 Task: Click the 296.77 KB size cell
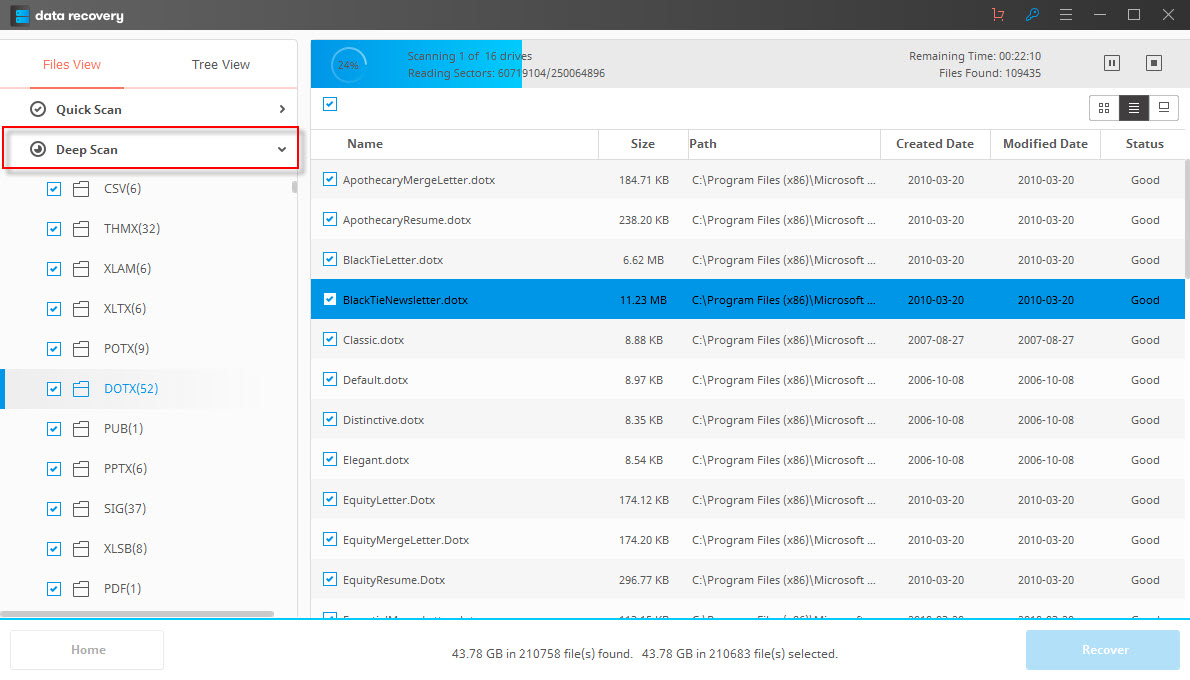coord(644,580)
